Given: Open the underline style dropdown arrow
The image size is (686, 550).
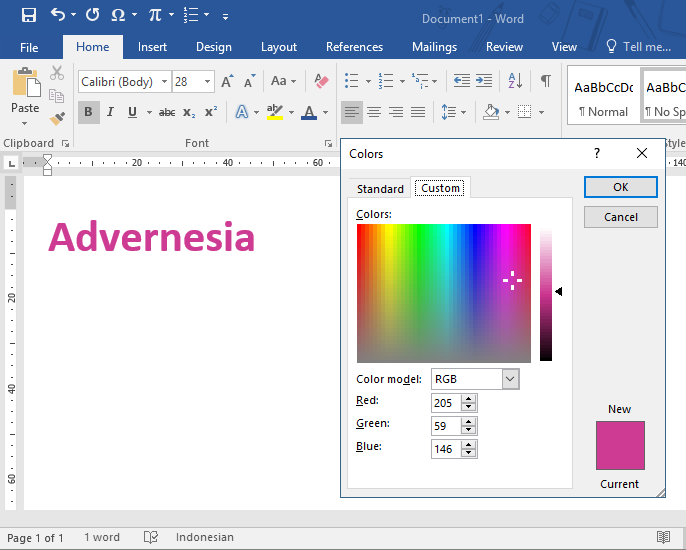Looking at the screenshot, I should point(149,112).
